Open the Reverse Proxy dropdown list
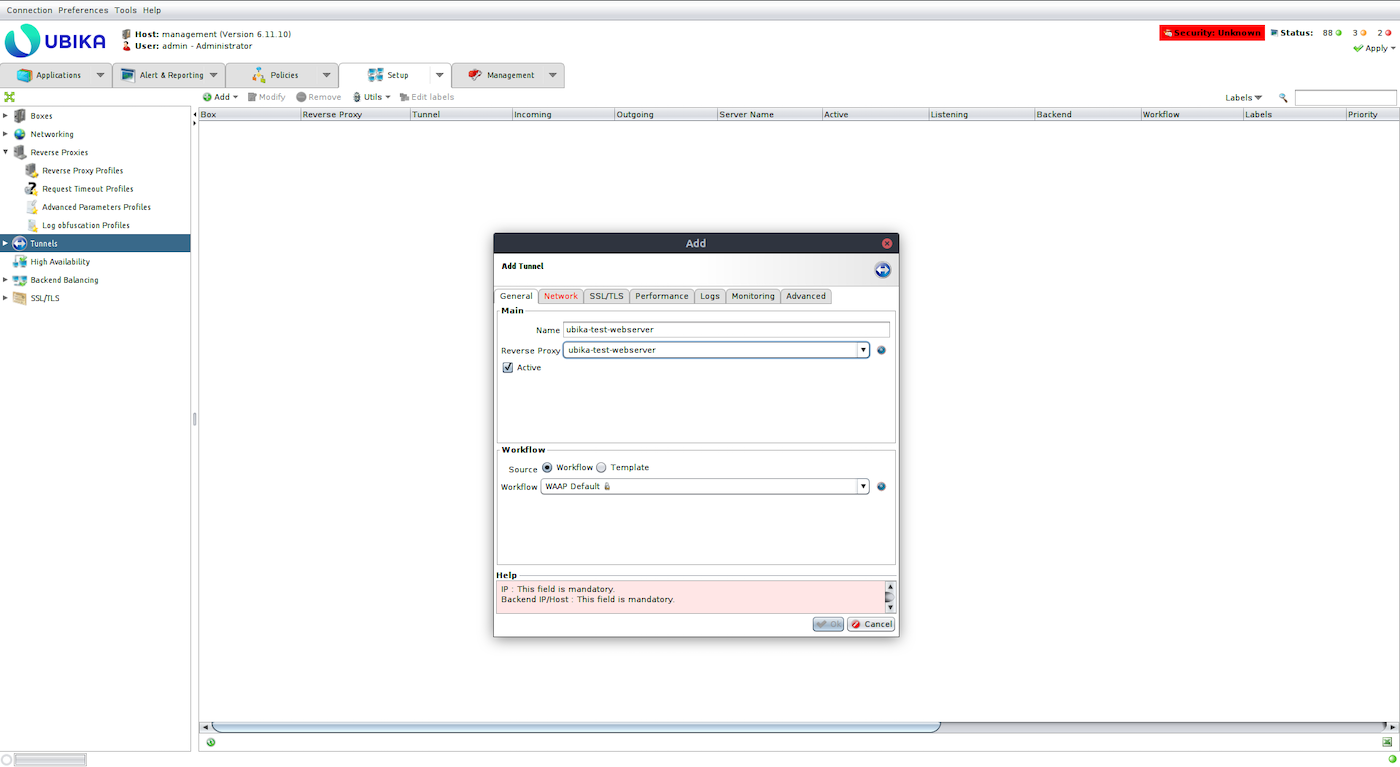Viewport: 1400px width, 767px height. click(862, 350)
